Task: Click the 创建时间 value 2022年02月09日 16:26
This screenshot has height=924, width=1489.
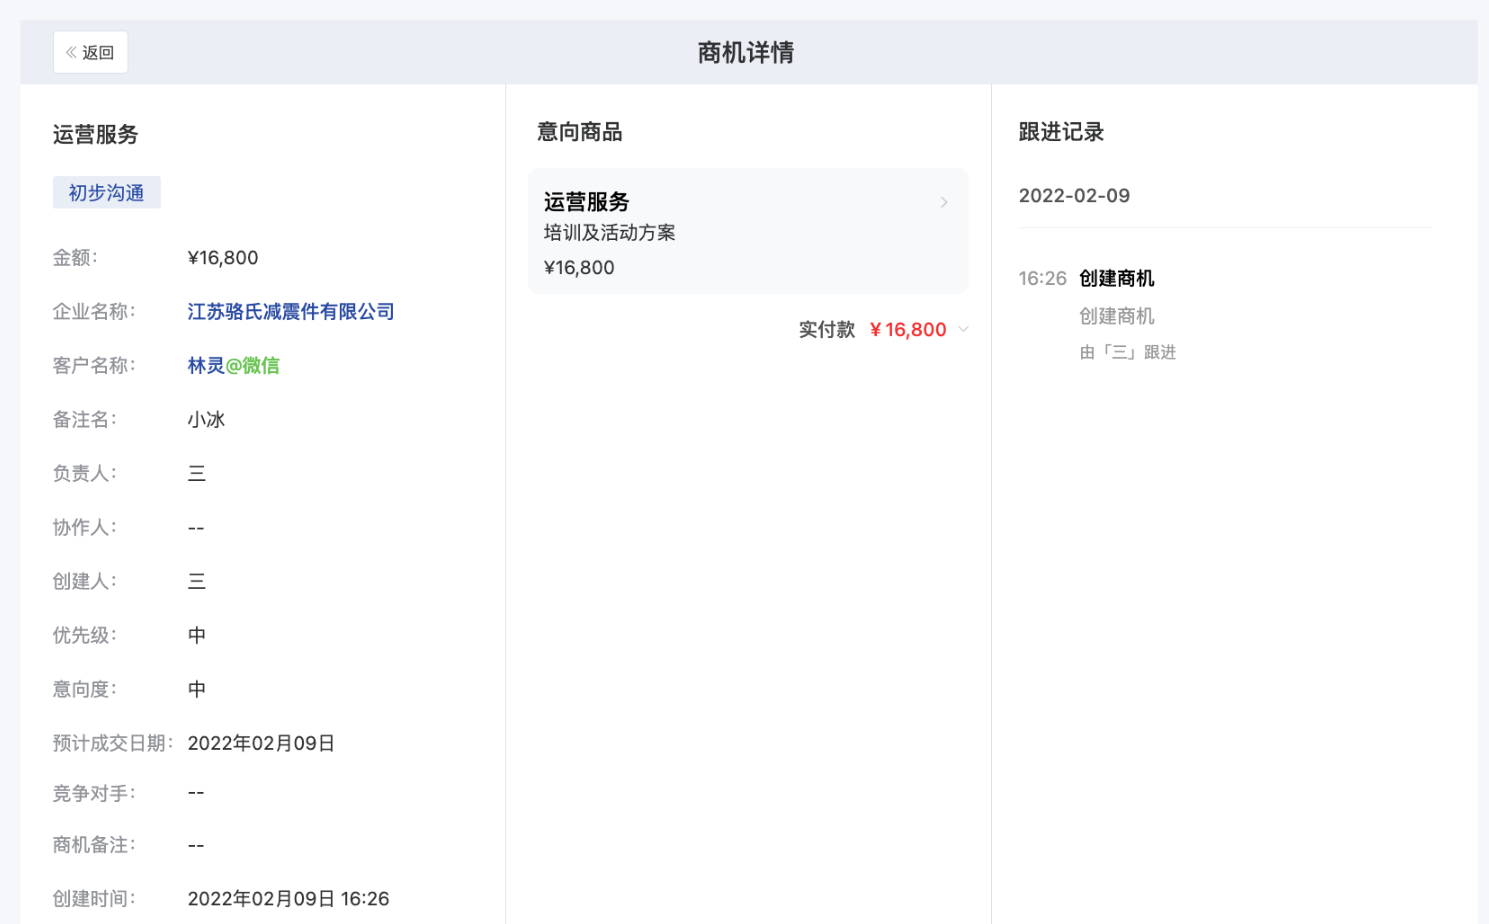Action: coord(288,899)
